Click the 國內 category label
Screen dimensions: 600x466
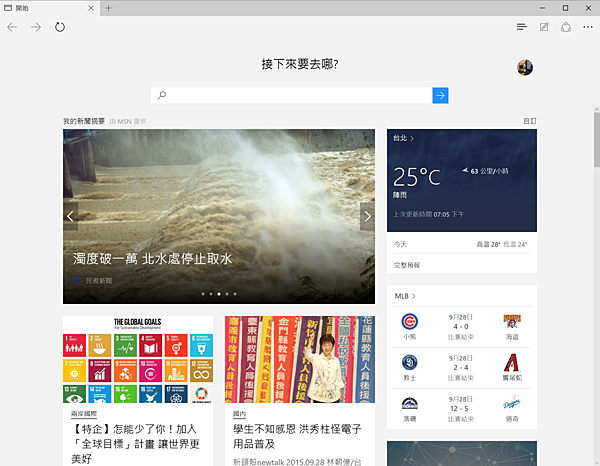point(240,414)
